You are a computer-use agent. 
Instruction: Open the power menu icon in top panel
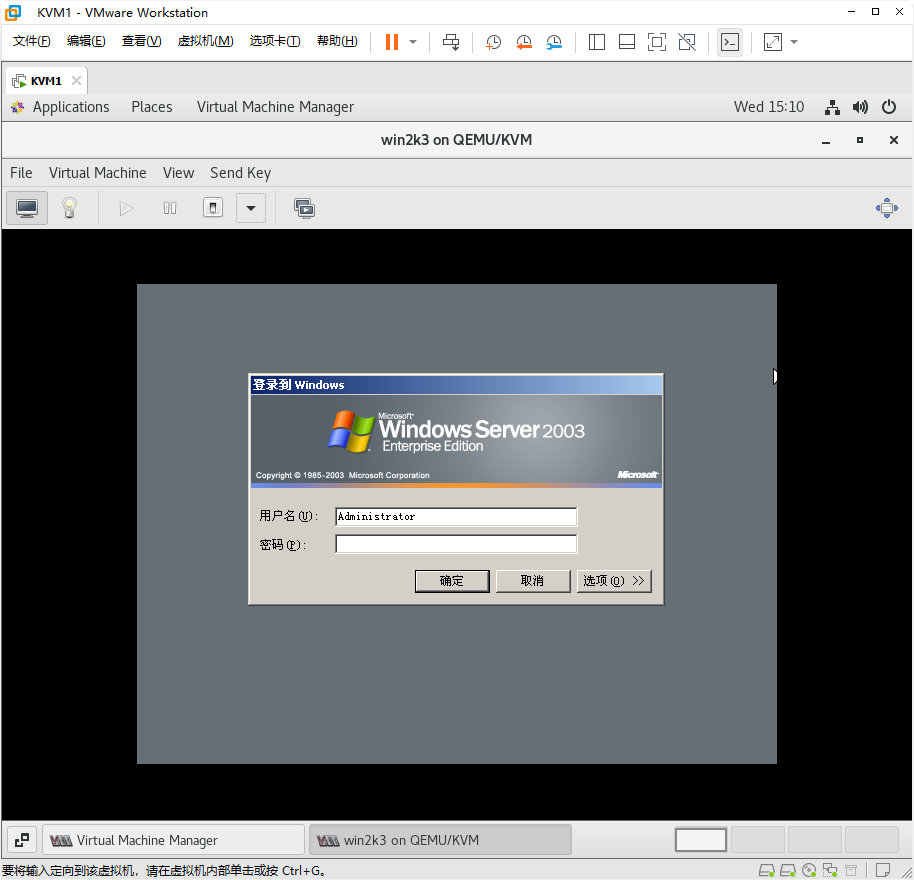point(888,107)
